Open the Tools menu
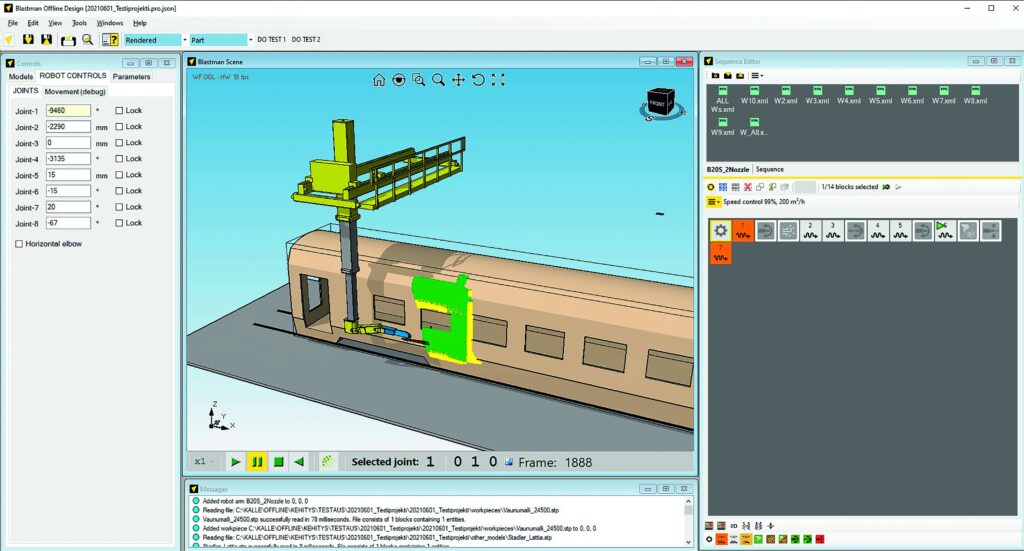 click(x=79, y=23)
